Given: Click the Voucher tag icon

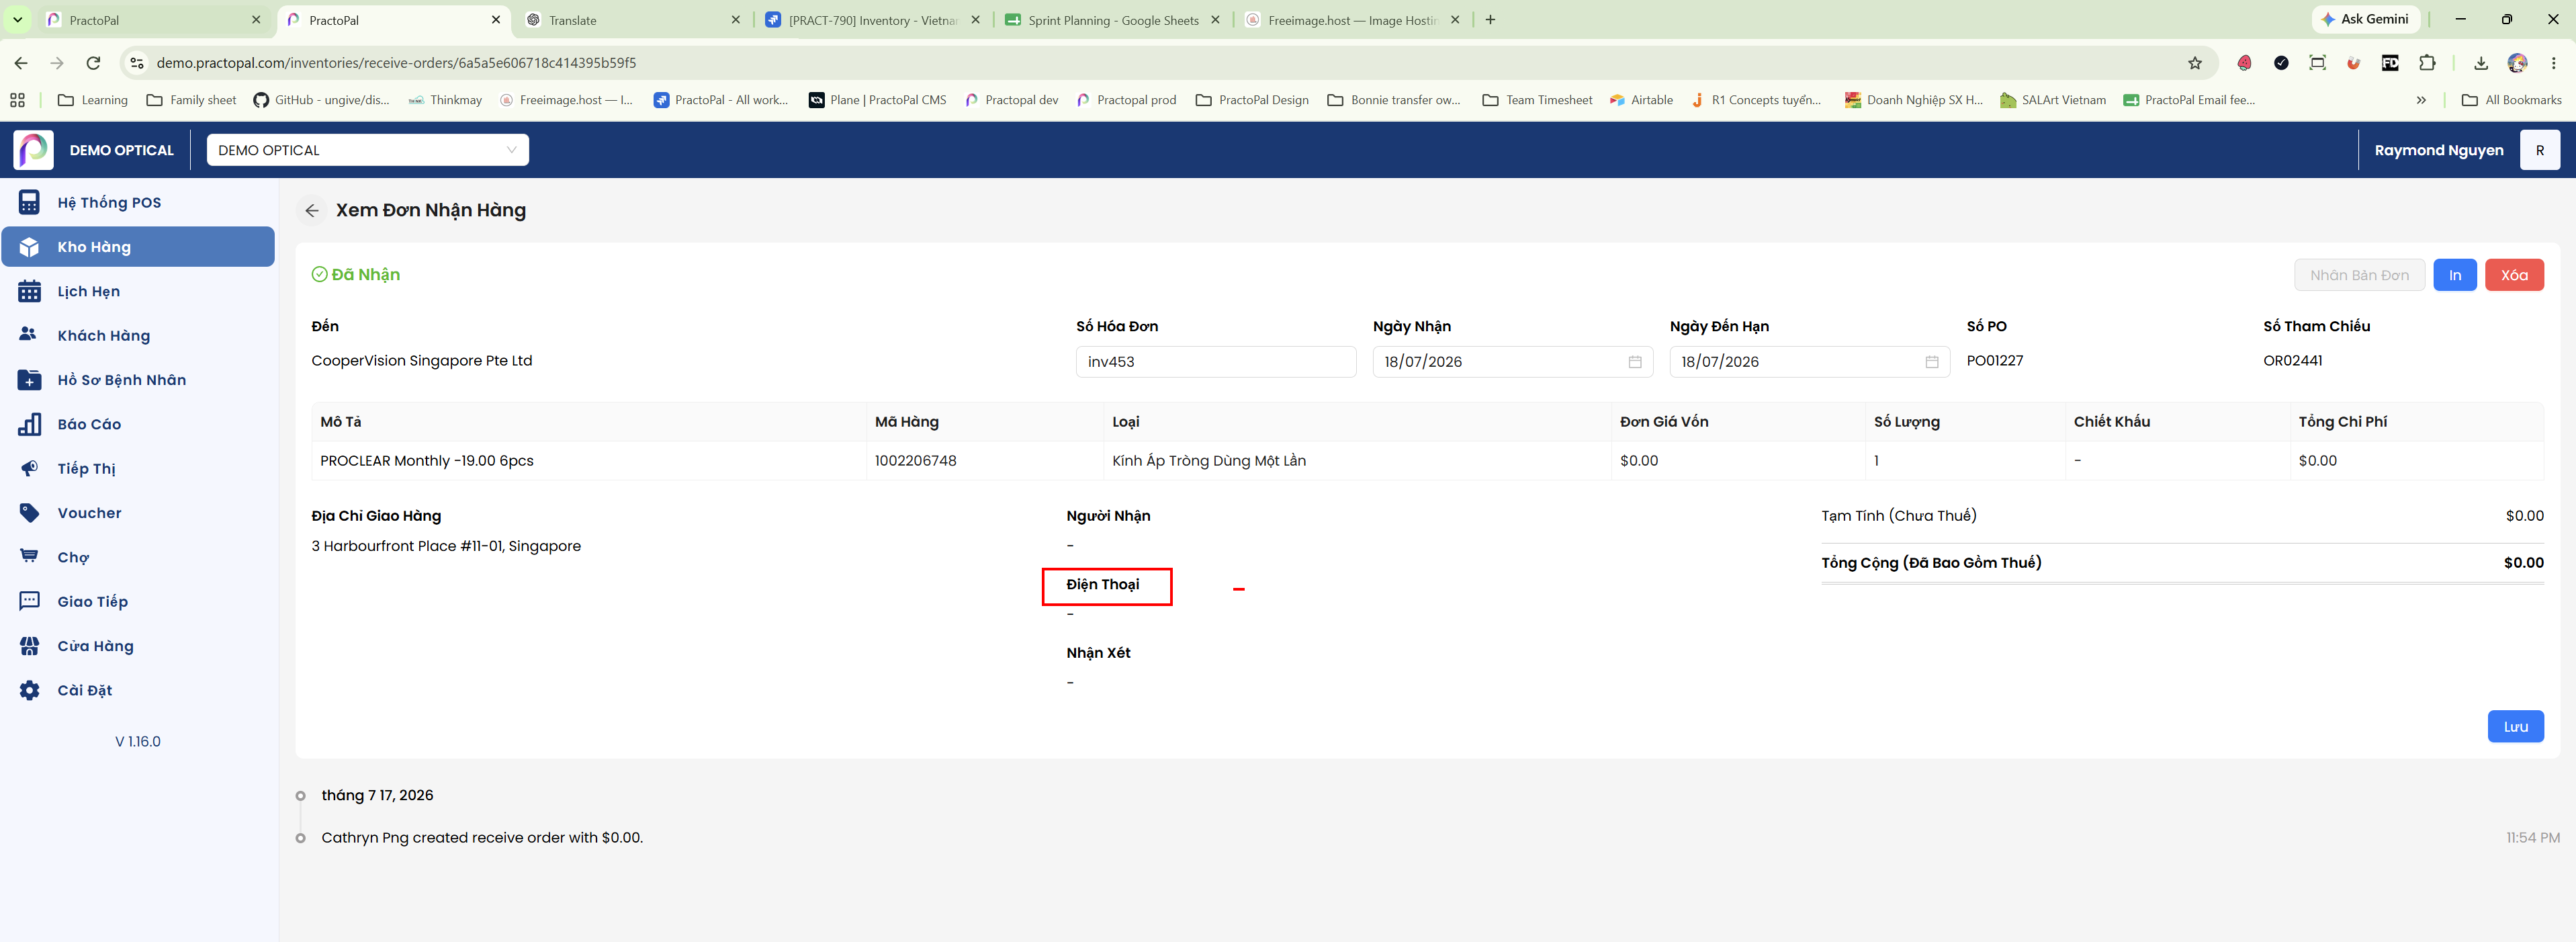Looking at the screenshot, I should click(29, 513).
